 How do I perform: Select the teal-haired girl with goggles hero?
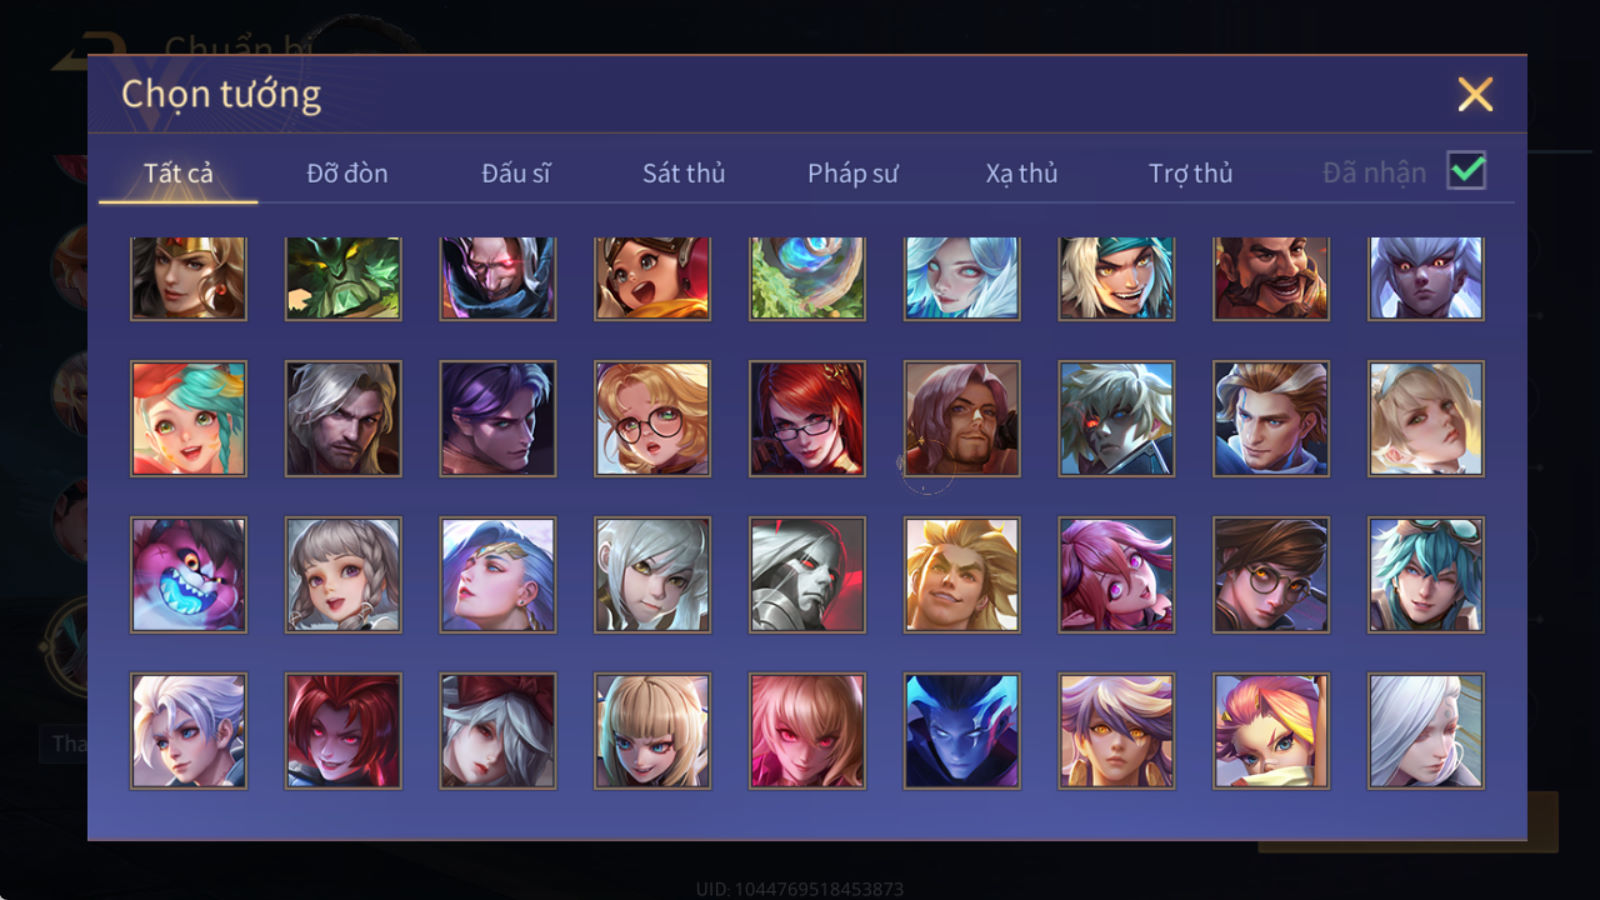coord(1426,574)
